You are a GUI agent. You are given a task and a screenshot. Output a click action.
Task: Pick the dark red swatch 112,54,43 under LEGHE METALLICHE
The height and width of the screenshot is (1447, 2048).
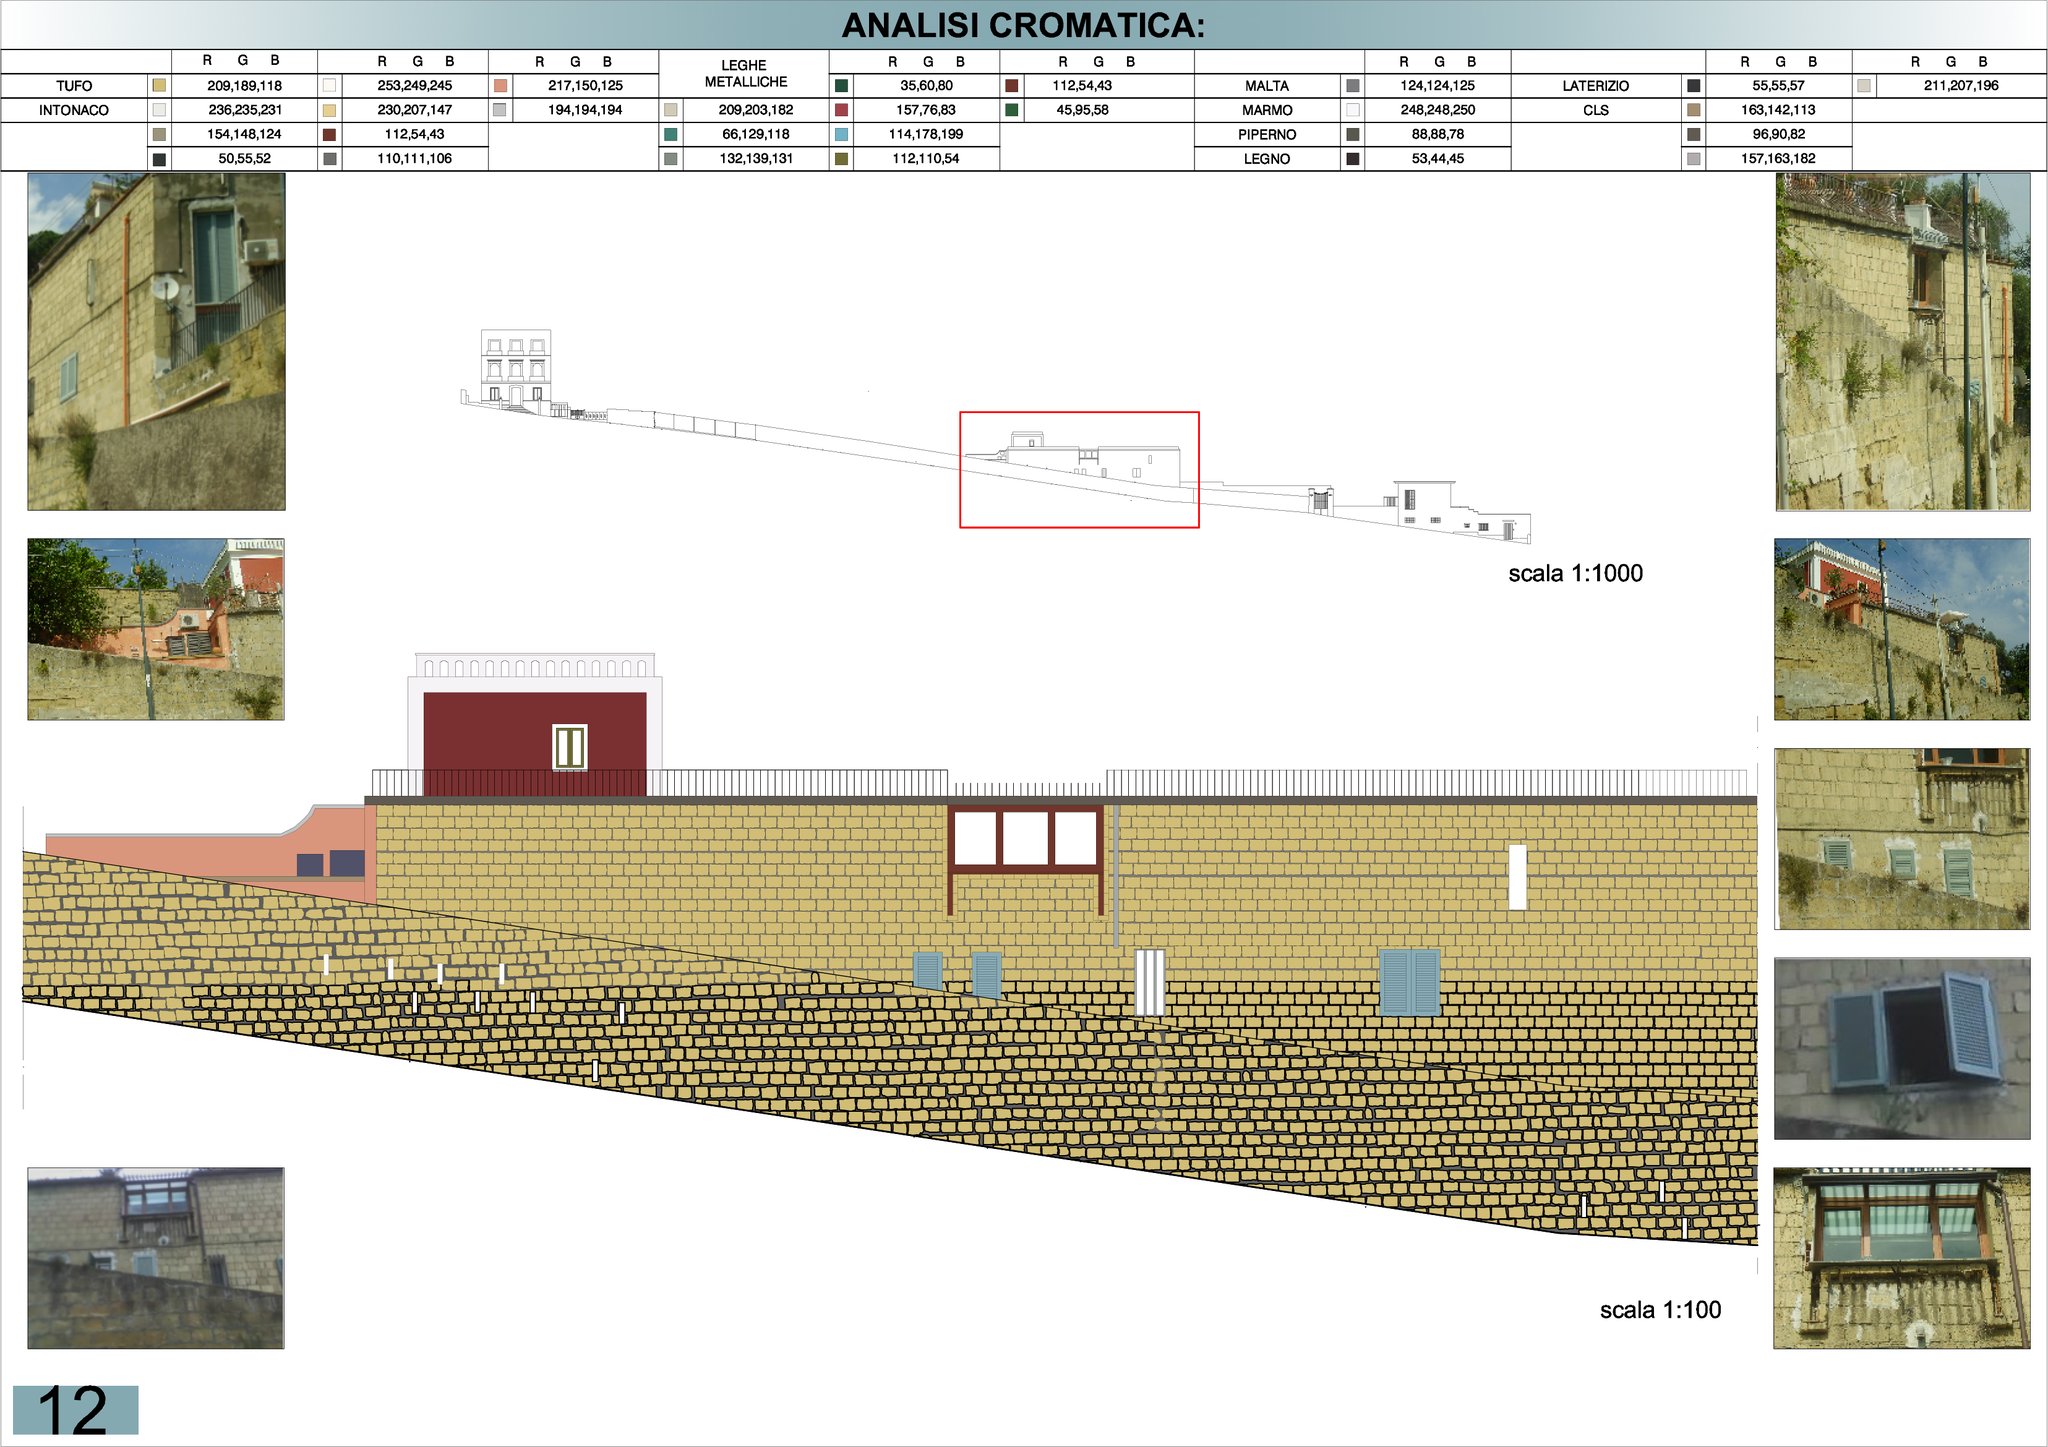tap(1011, 86)
